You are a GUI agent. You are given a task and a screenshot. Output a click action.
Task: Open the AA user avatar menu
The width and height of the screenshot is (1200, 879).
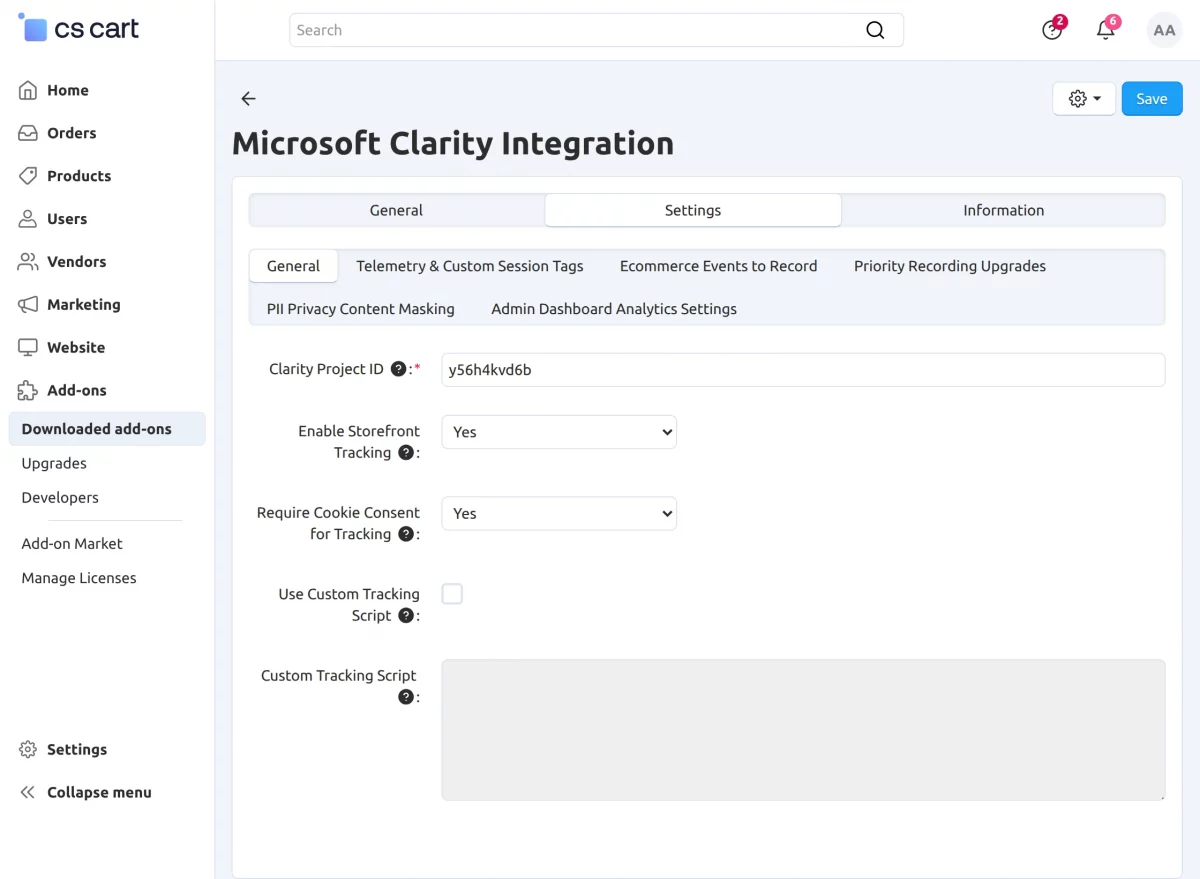tap(1164, 30)
